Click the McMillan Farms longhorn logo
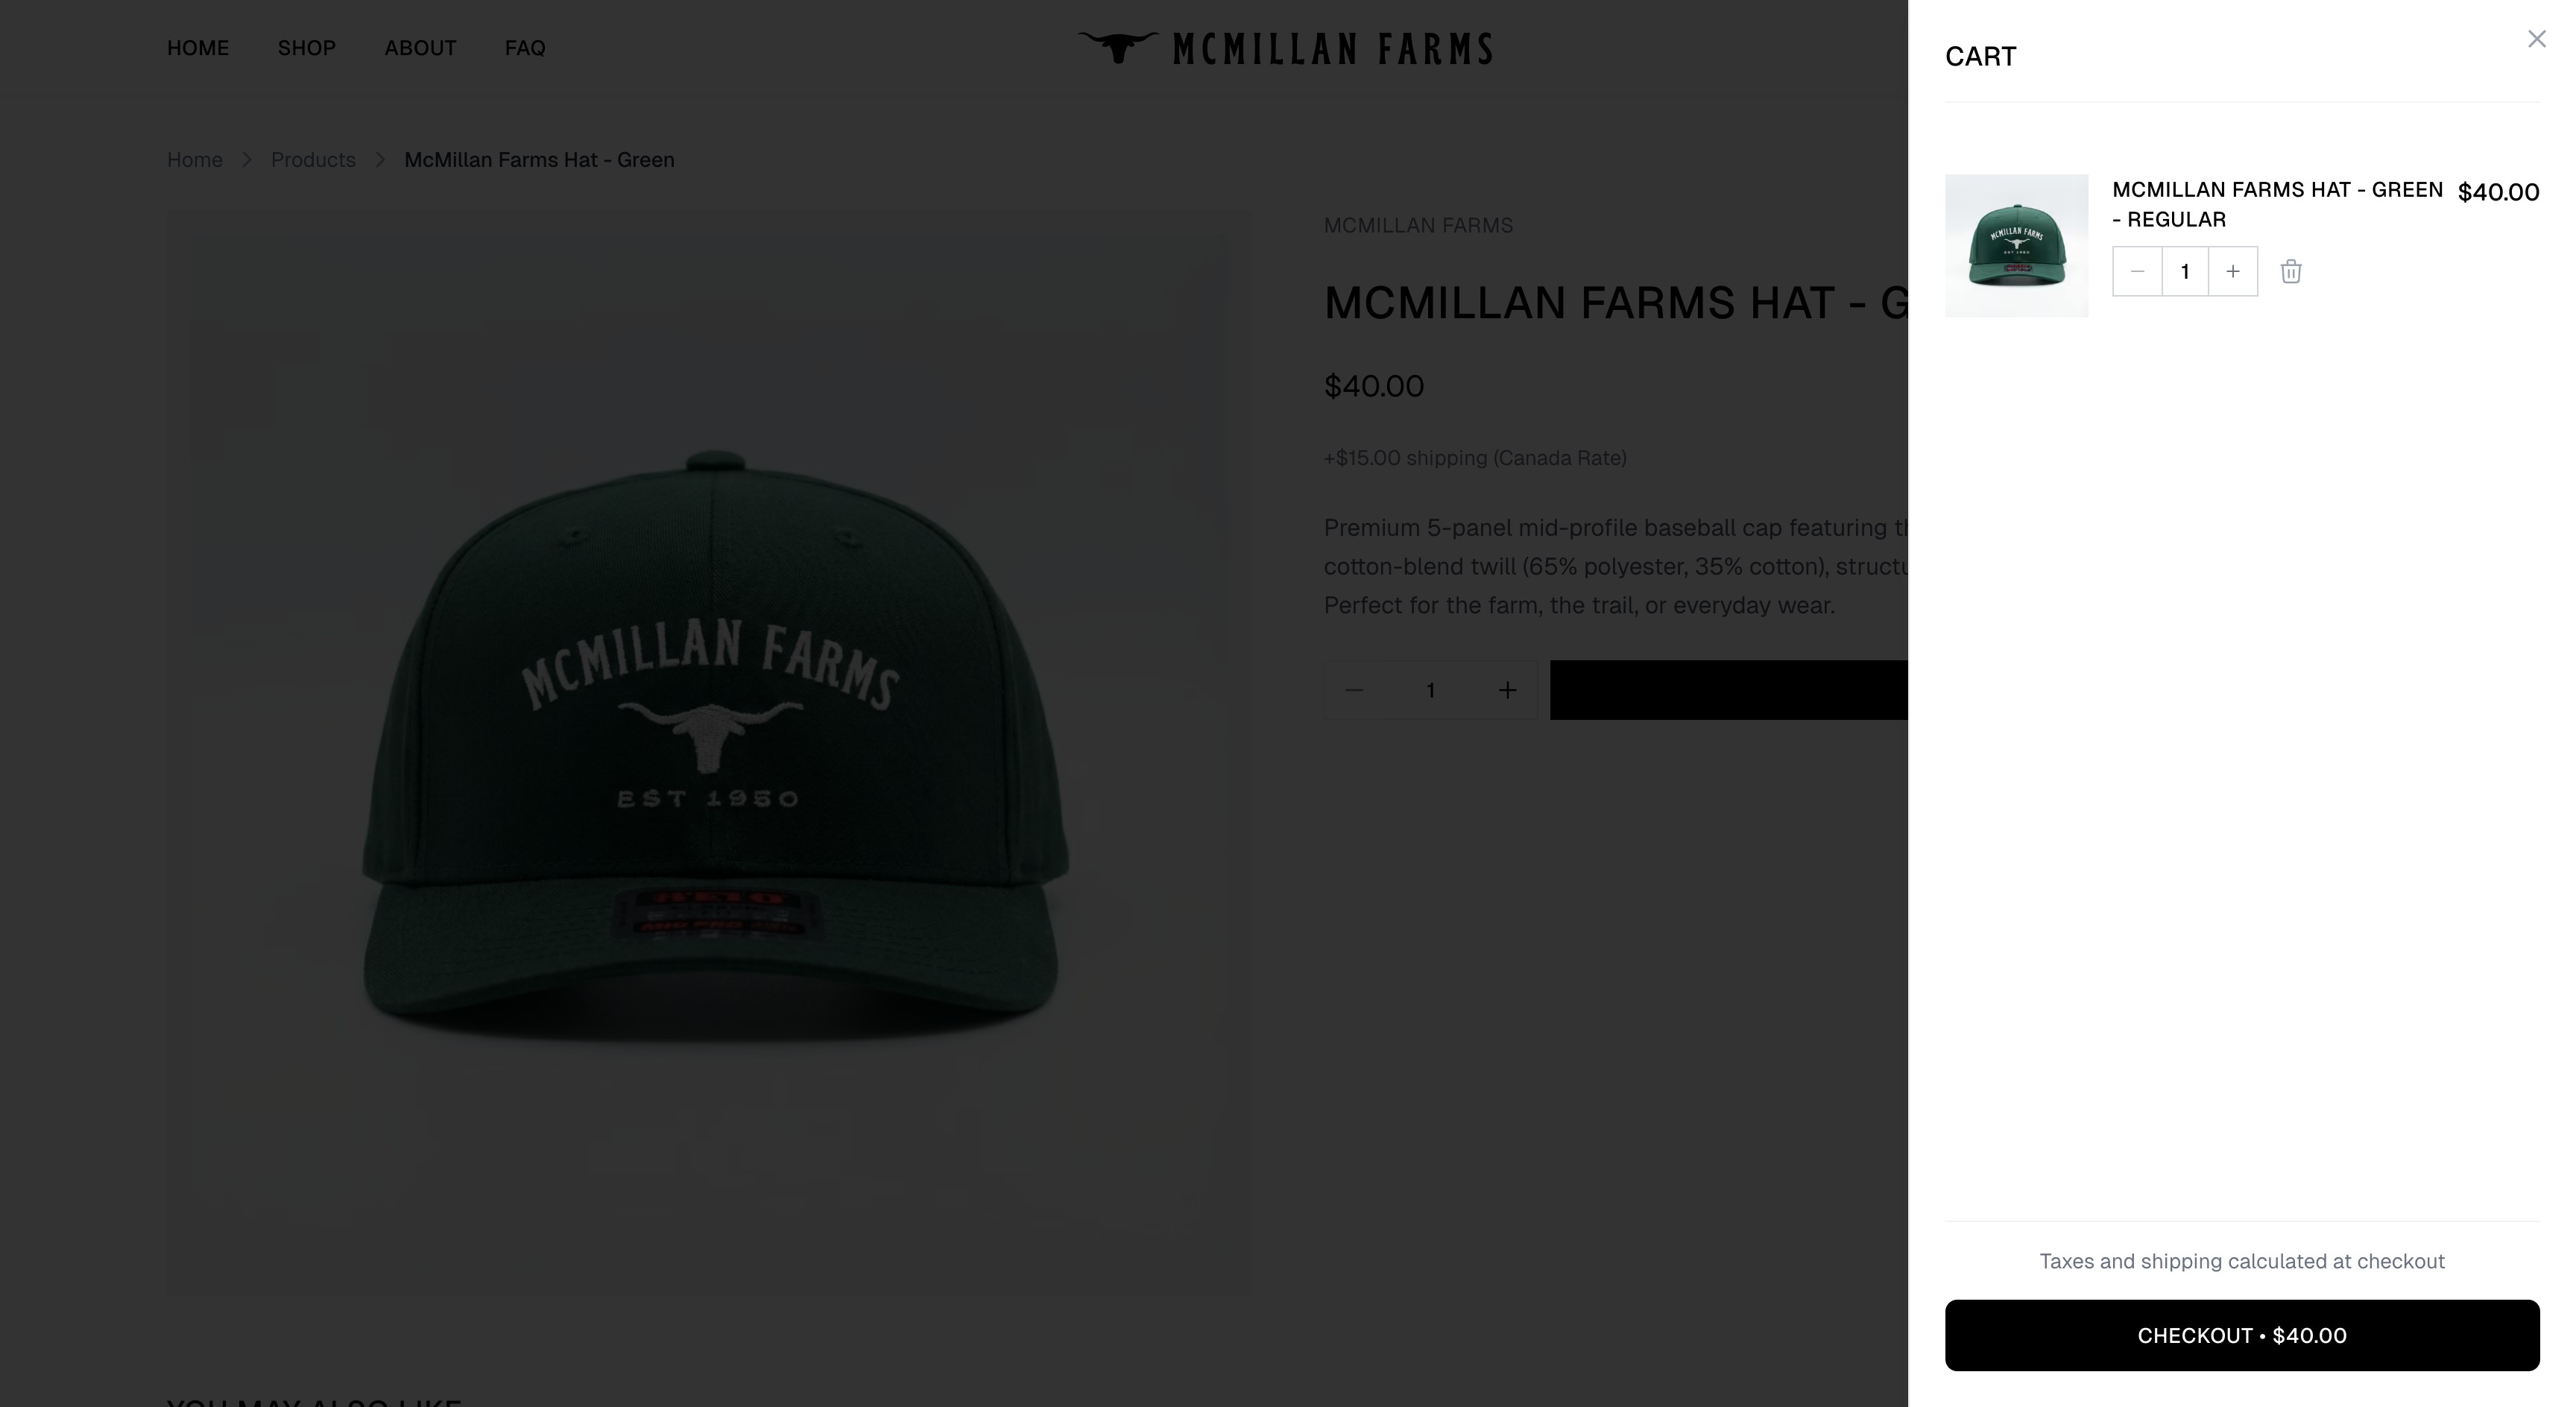 [x=1285, y=48]
